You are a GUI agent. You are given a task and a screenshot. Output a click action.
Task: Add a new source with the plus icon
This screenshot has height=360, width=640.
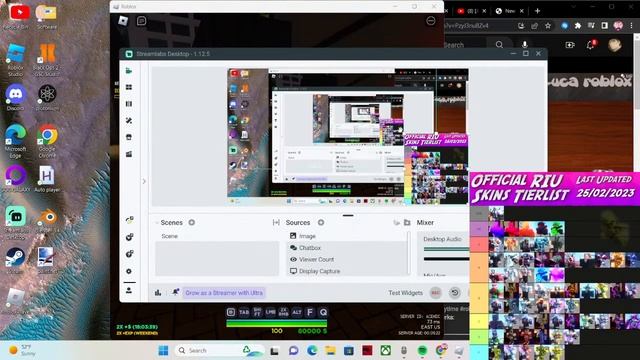pos(321,222)
